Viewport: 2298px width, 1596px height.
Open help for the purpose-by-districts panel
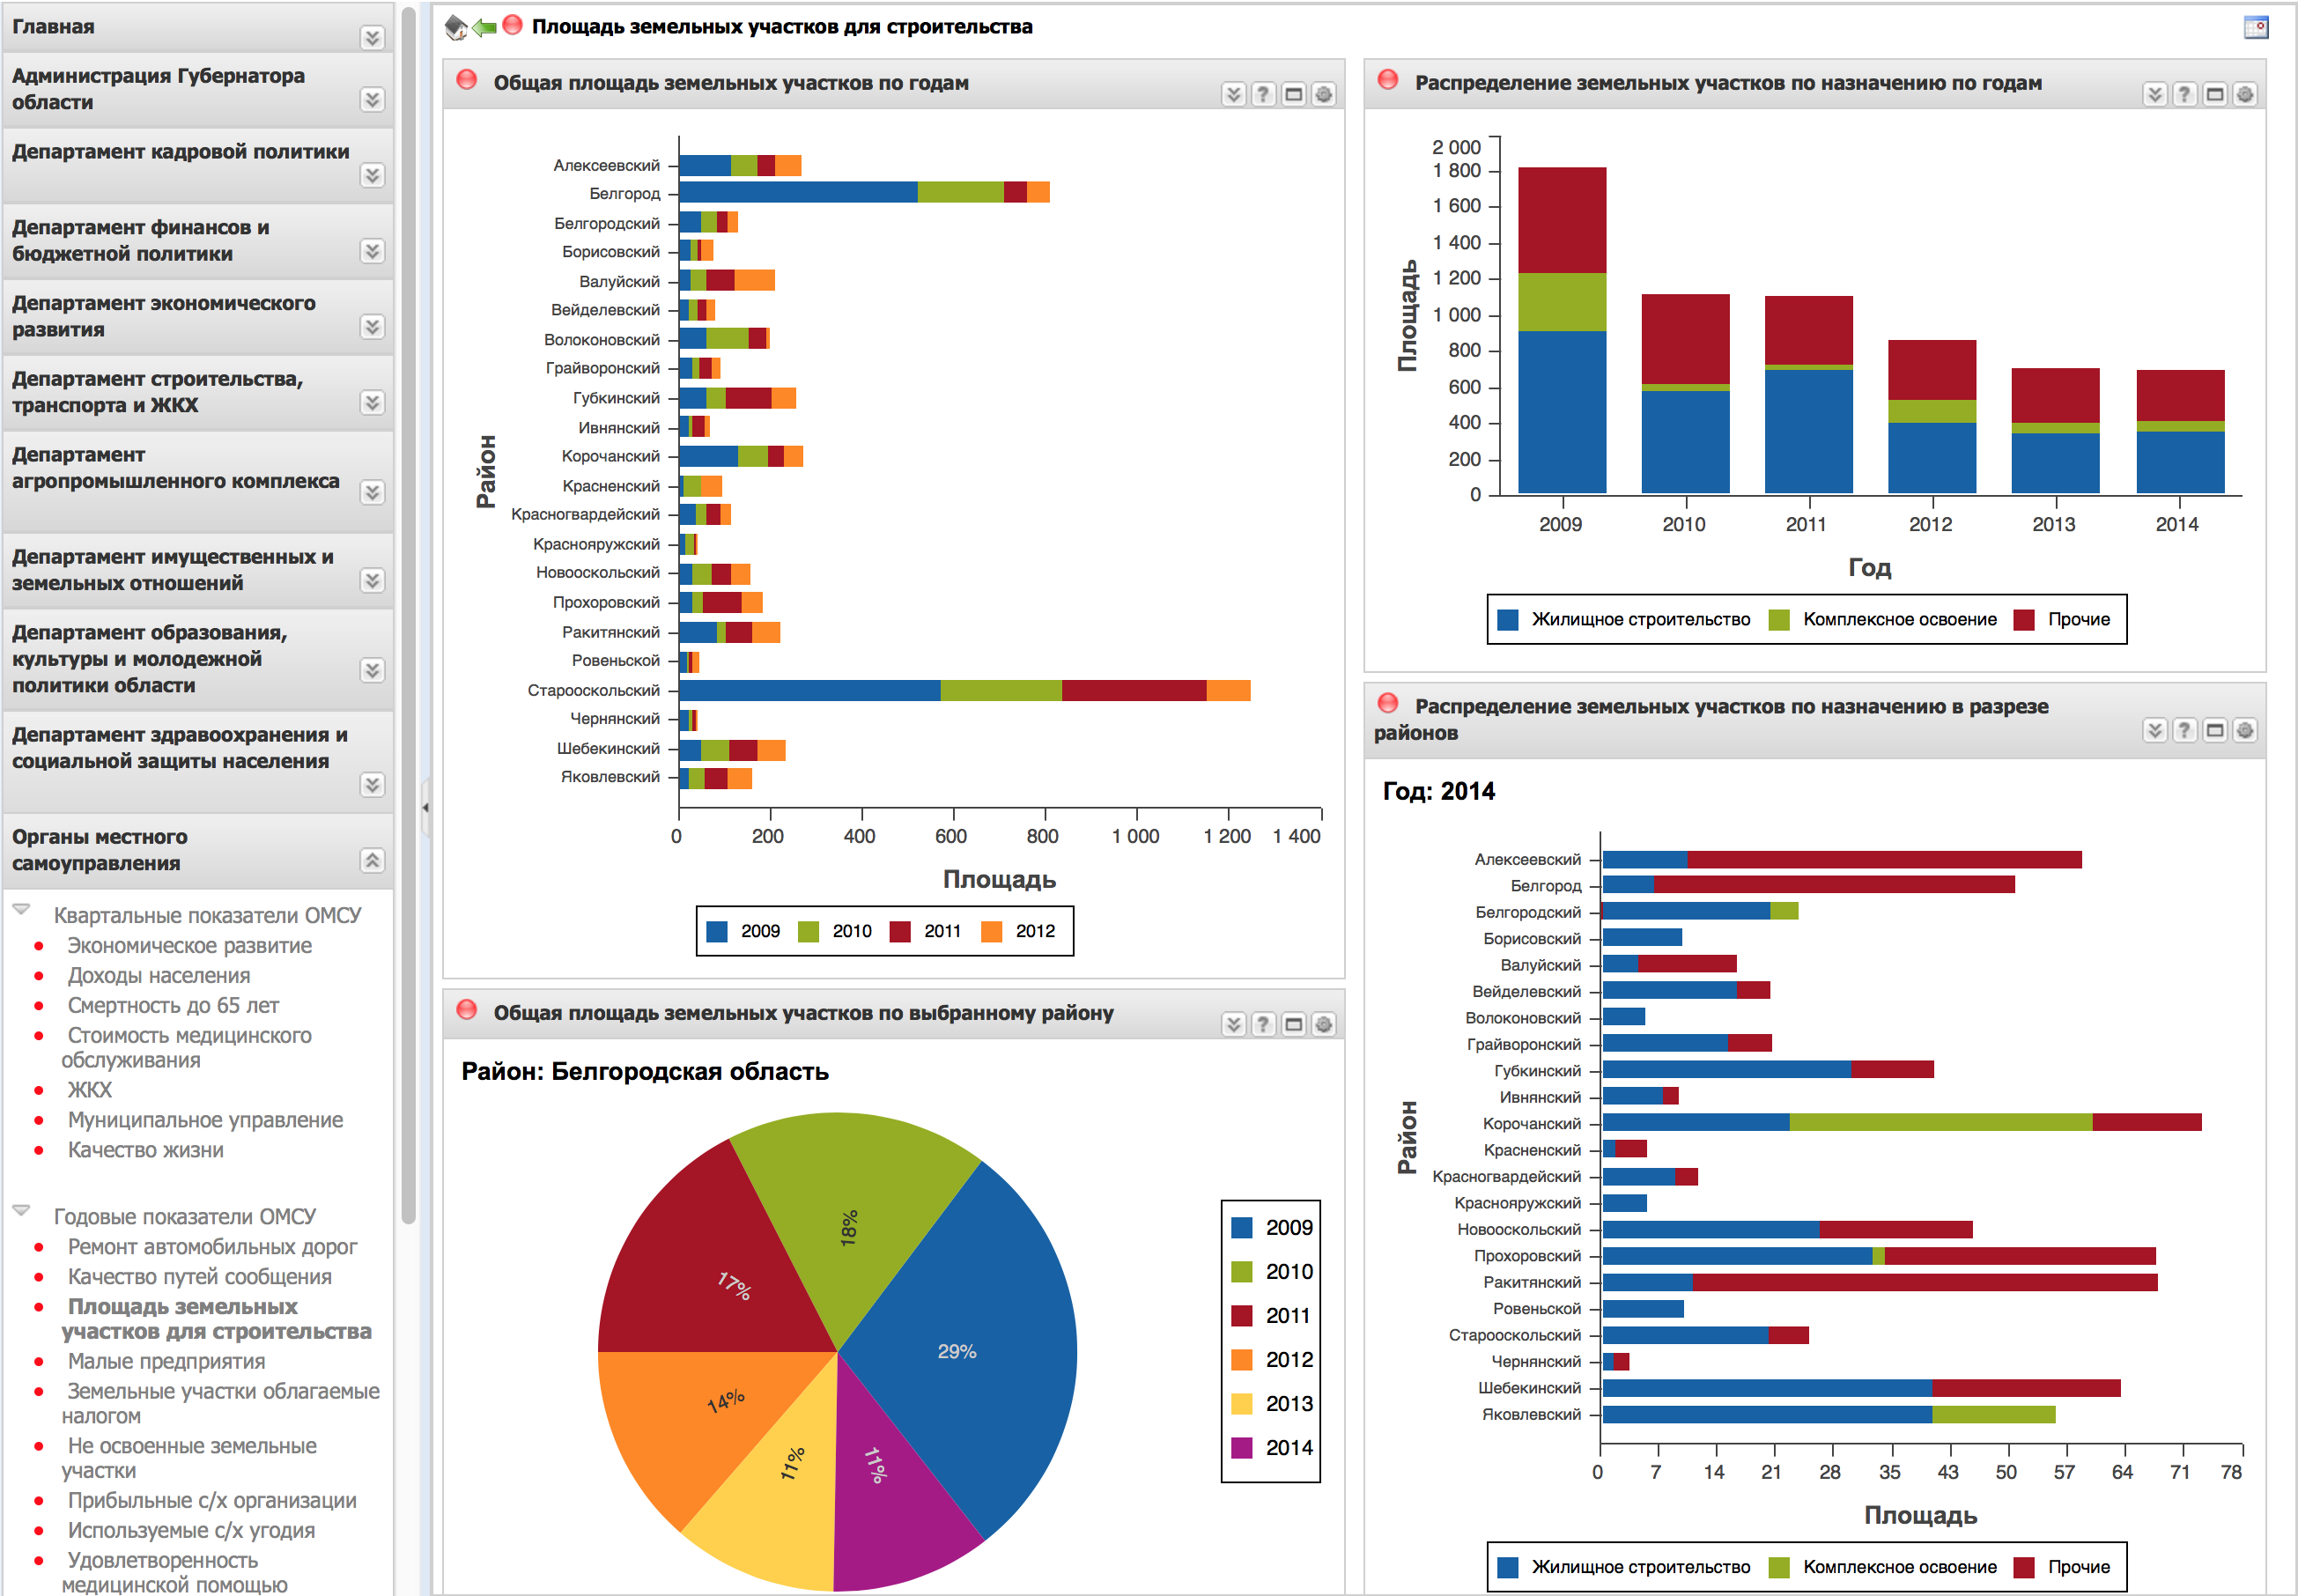click(2184, 730)
